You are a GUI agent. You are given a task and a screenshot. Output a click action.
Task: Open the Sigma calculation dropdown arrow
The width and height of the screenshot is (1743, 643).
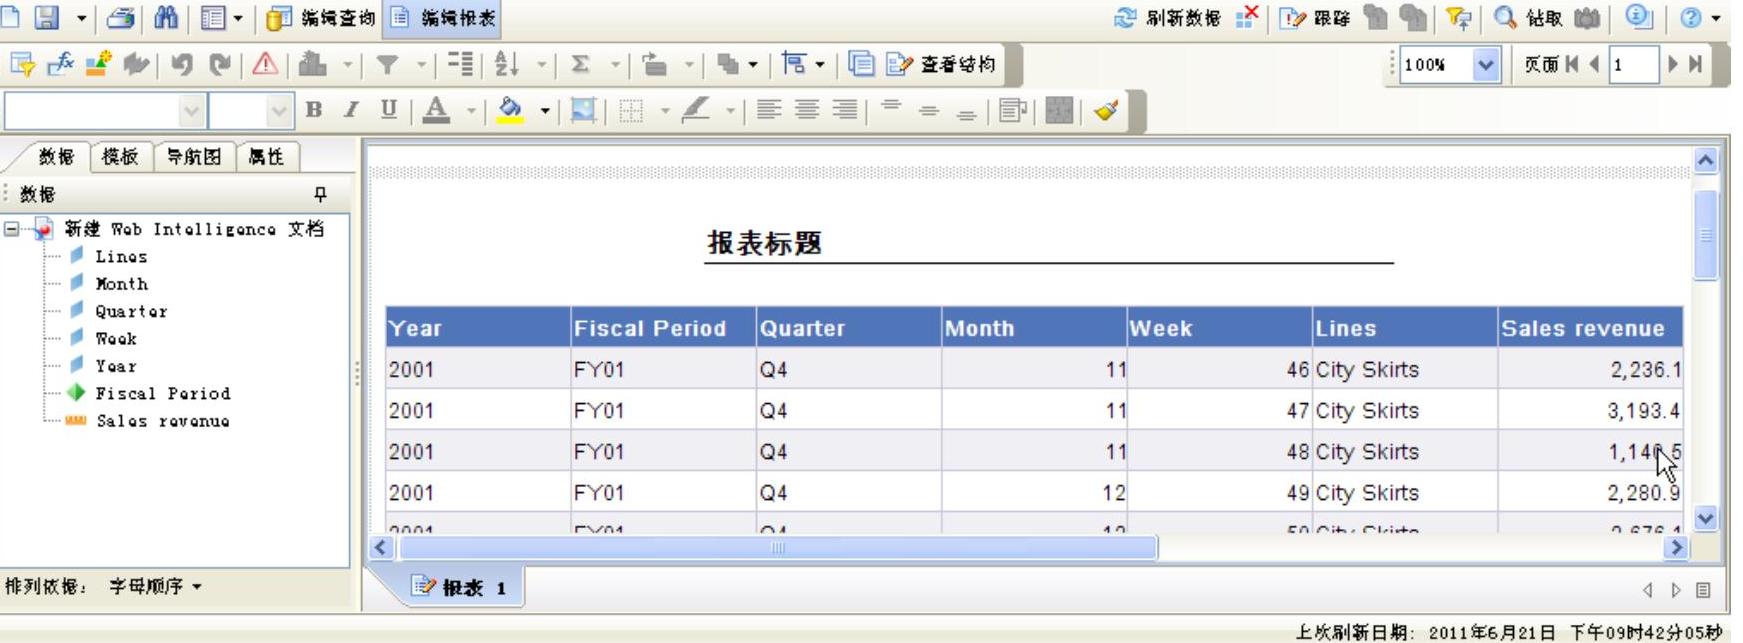coord(615,65)
